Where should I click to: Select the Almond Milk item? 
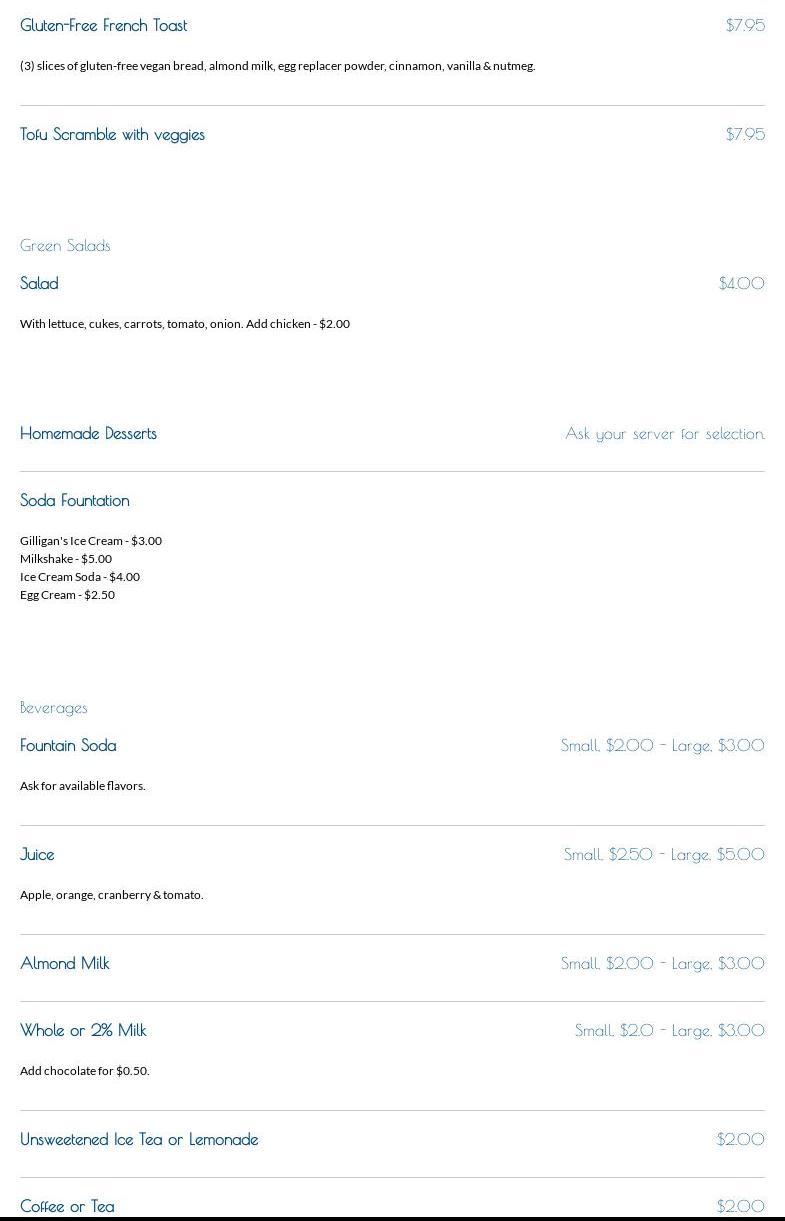click(x=65, y=964)
